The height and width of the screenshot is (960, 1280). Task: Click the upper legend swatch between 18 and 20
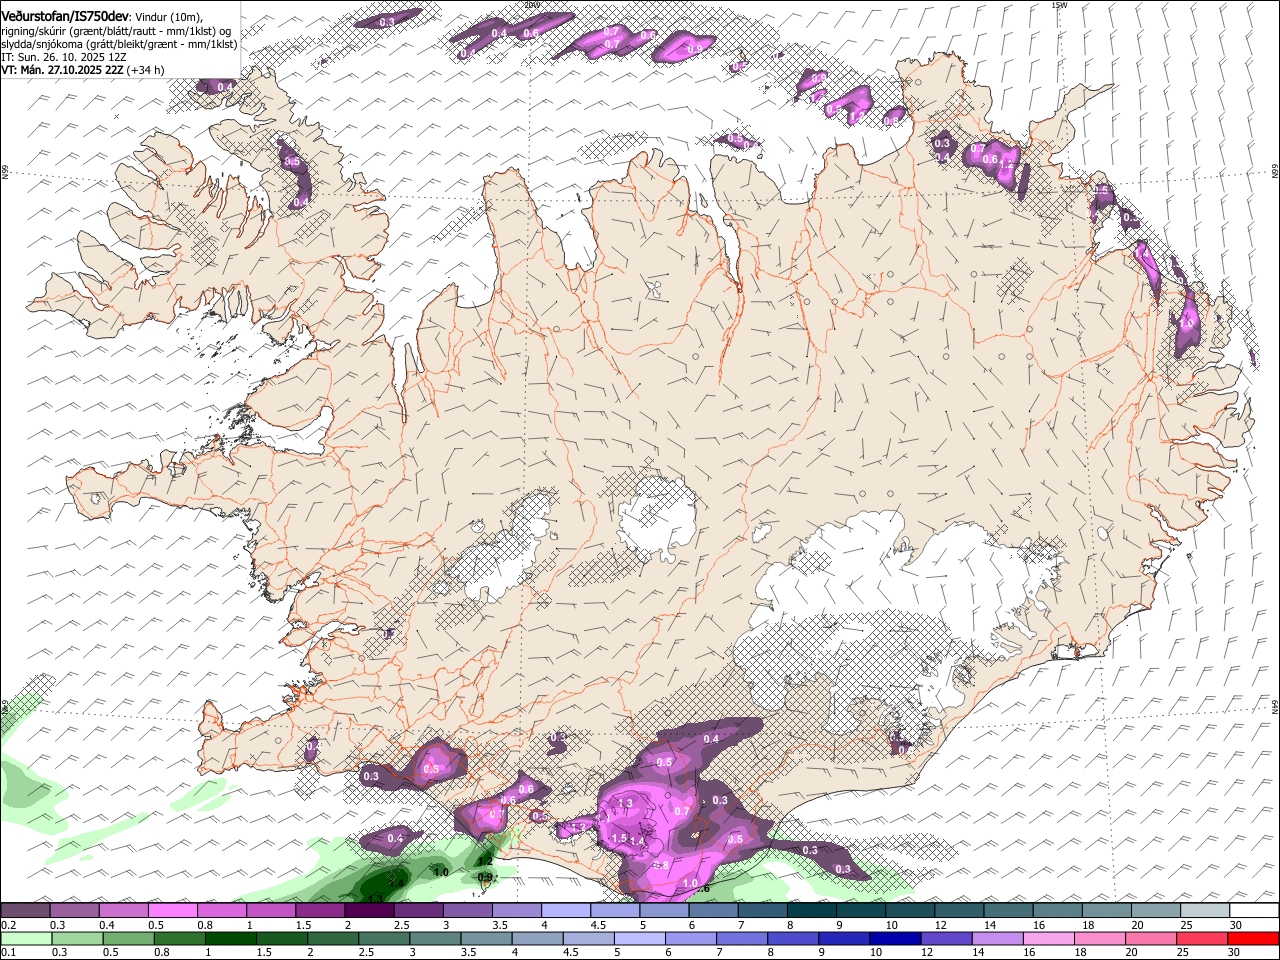tap(1107, 911)
